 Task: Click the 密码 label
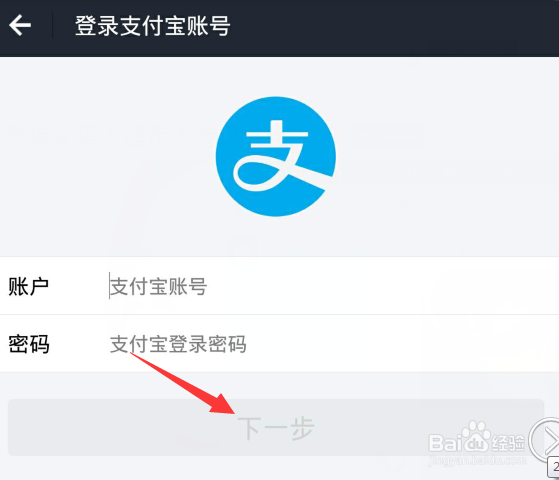tap(29, 344)
